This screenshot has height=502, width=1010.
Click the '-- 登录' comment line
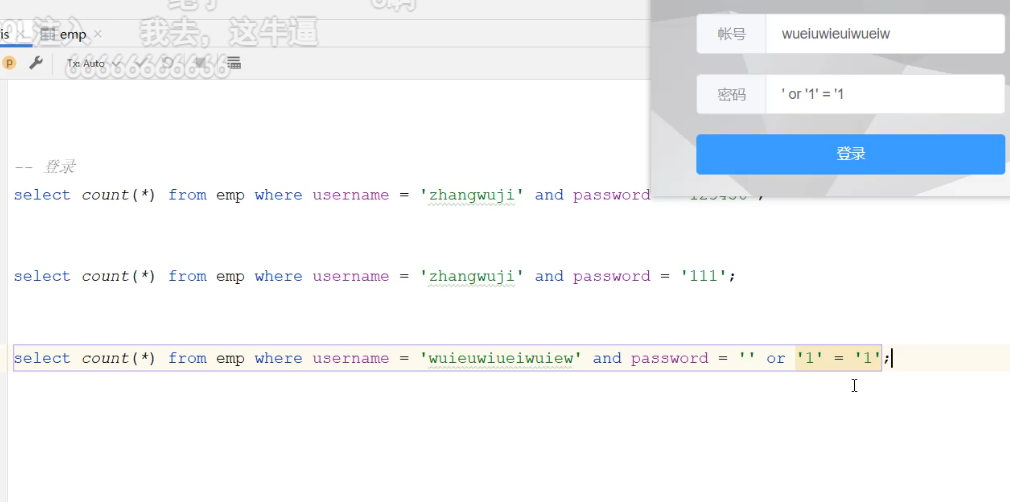[46, 167]
